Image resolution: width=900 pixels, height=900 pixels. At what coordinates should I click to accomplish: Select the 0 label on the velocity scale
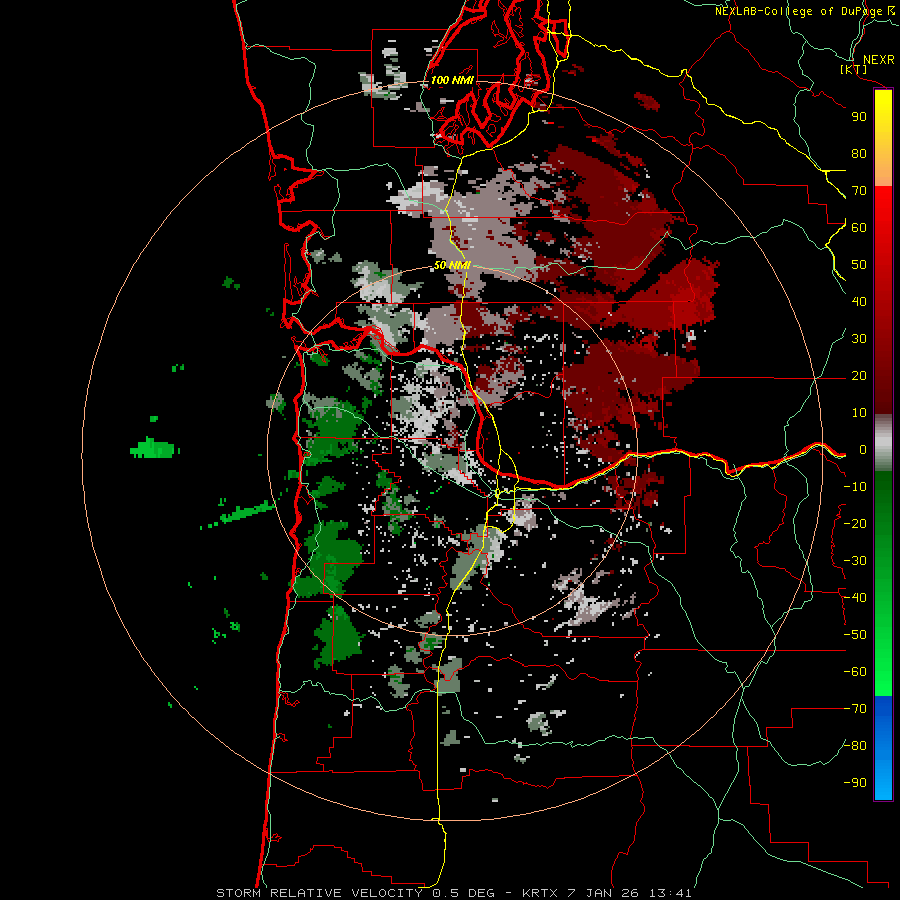(x=863, y=450)
